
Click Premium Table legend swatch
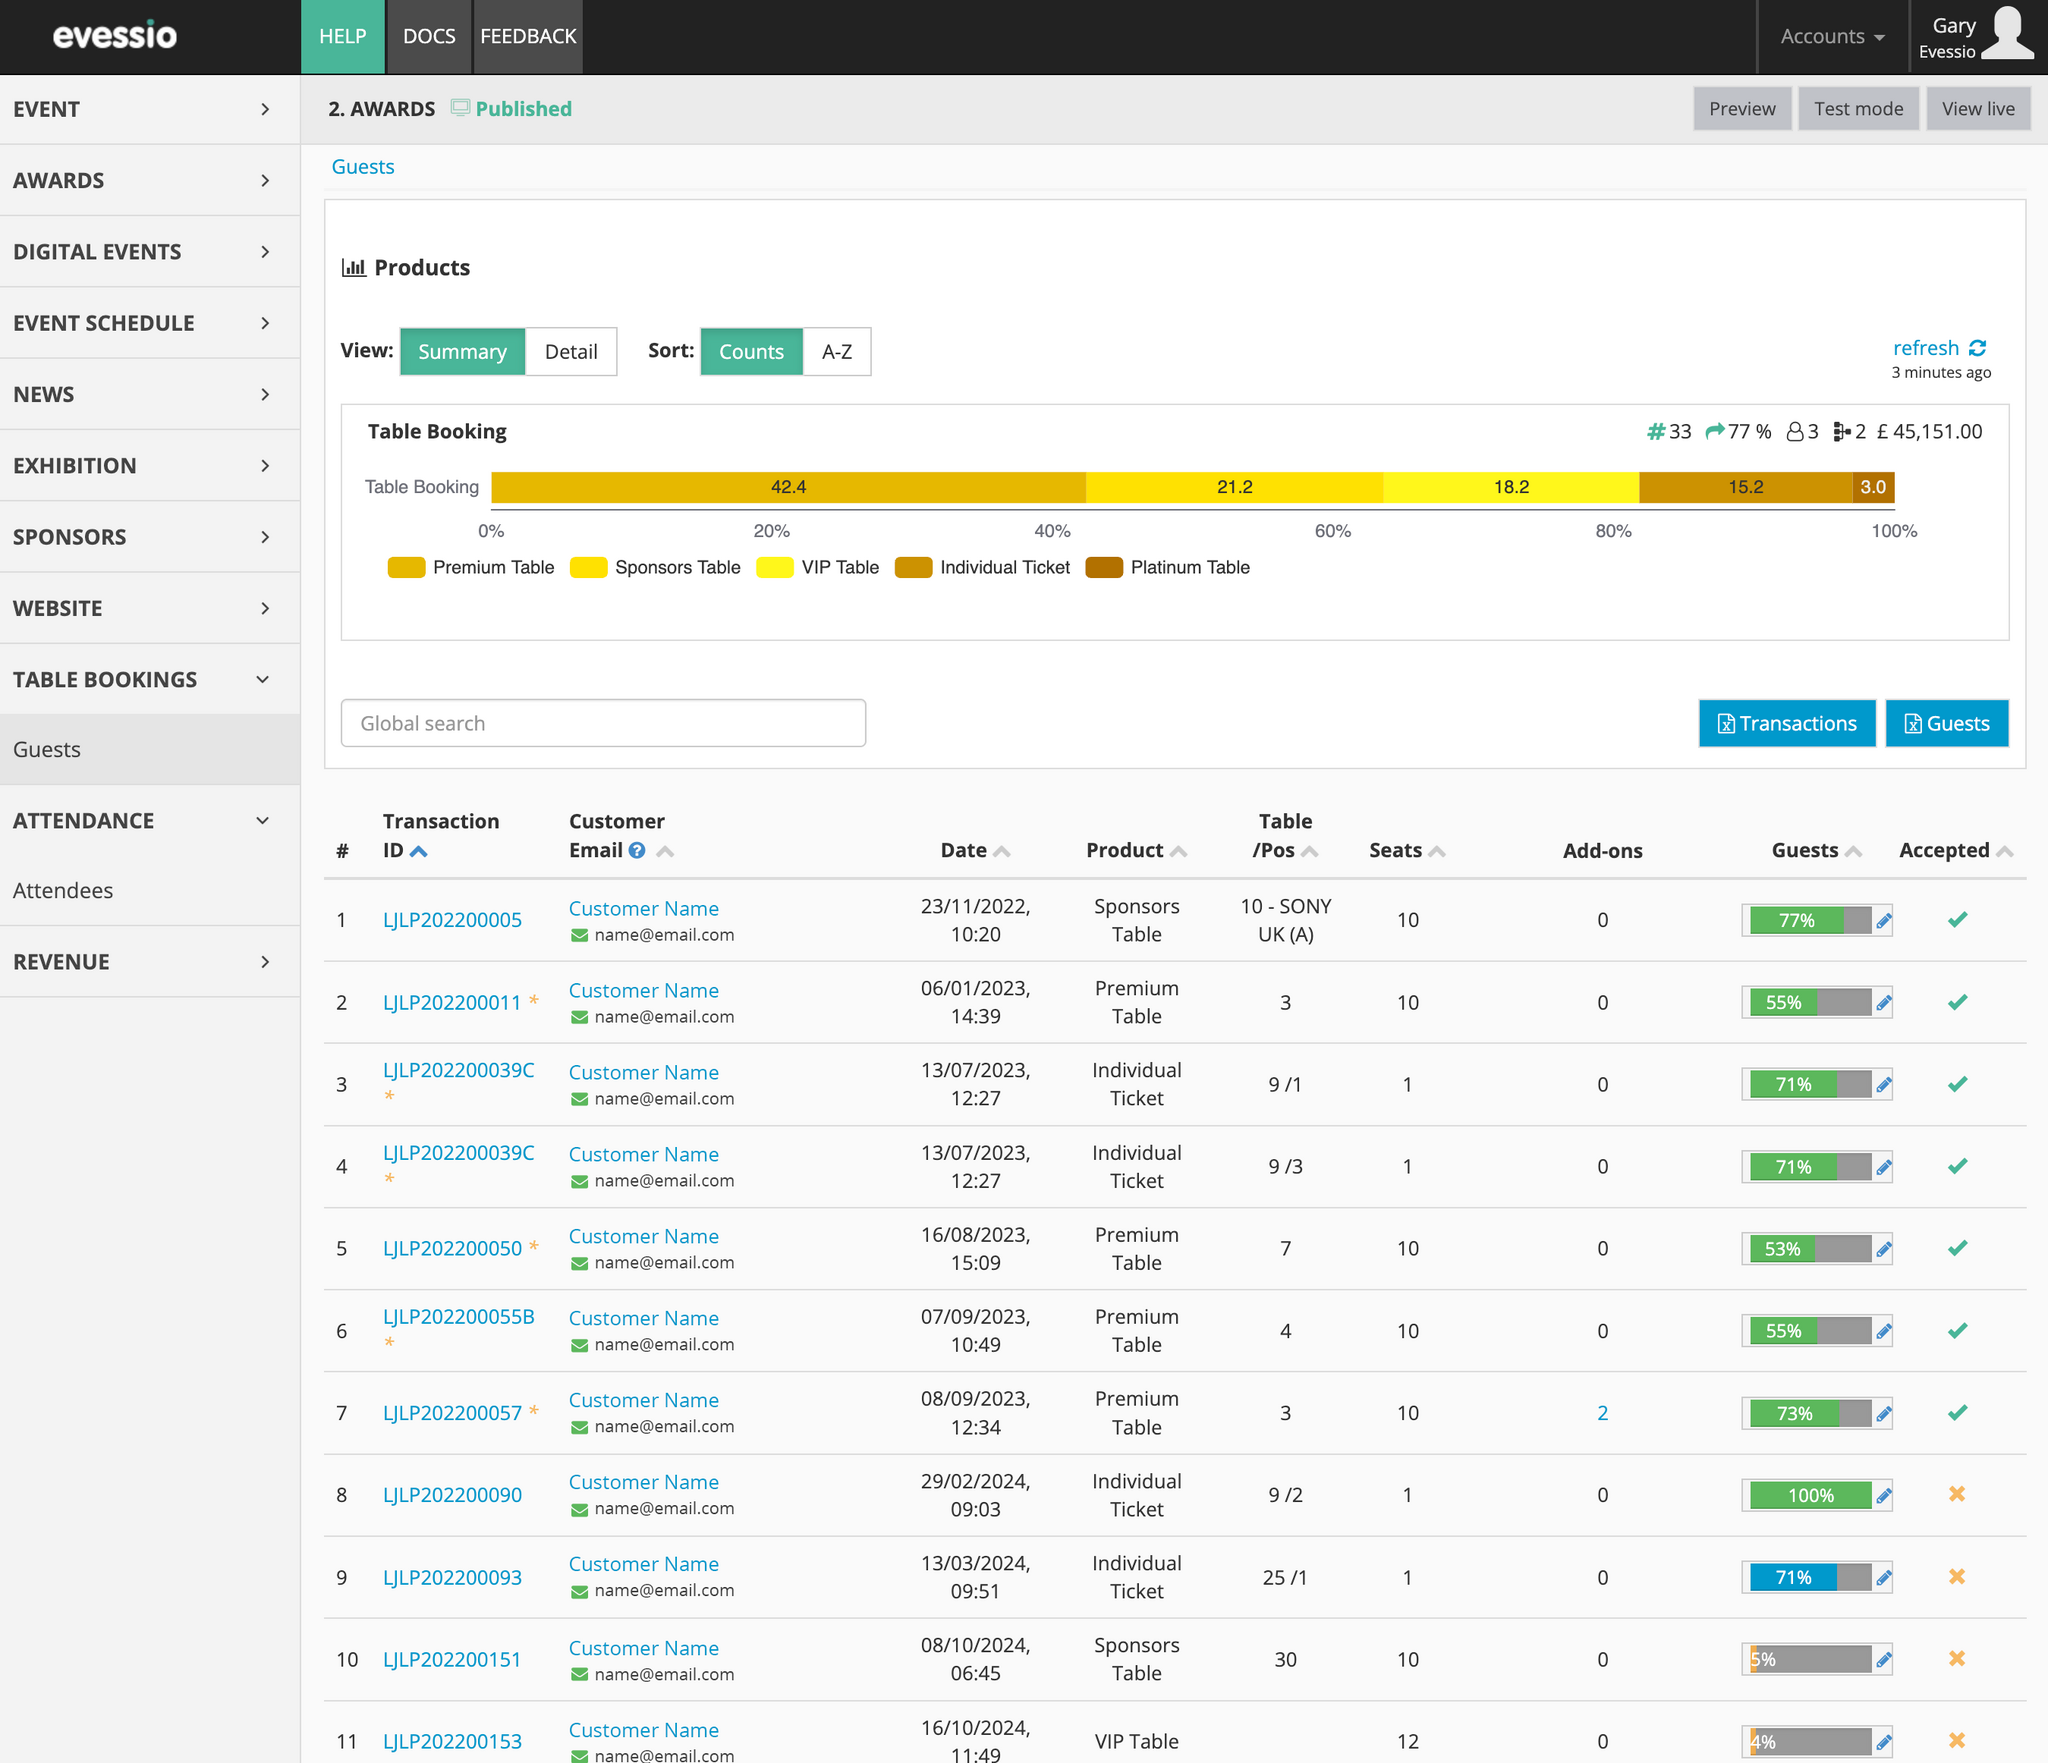tap(406, 567)
